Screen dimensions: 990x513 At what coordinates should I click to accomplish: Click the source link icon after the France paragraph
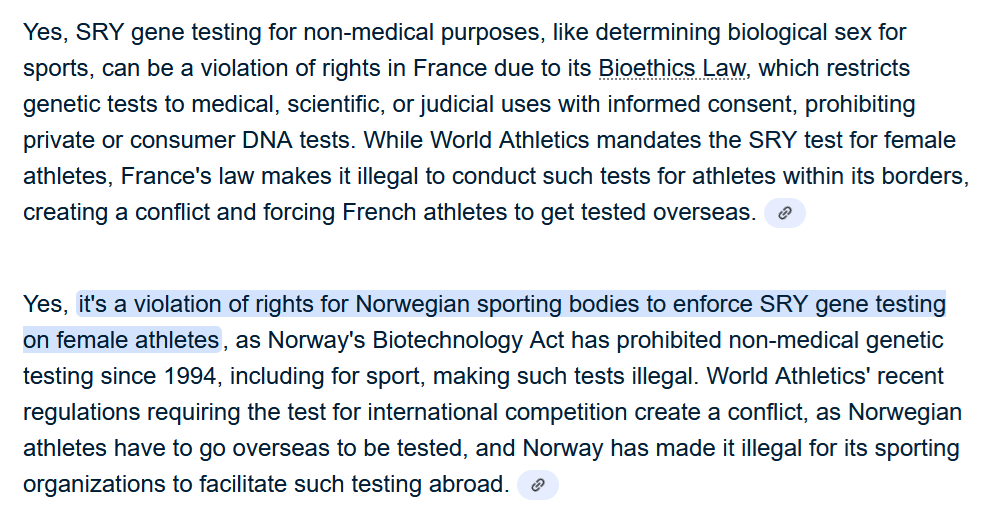(785, 213)
